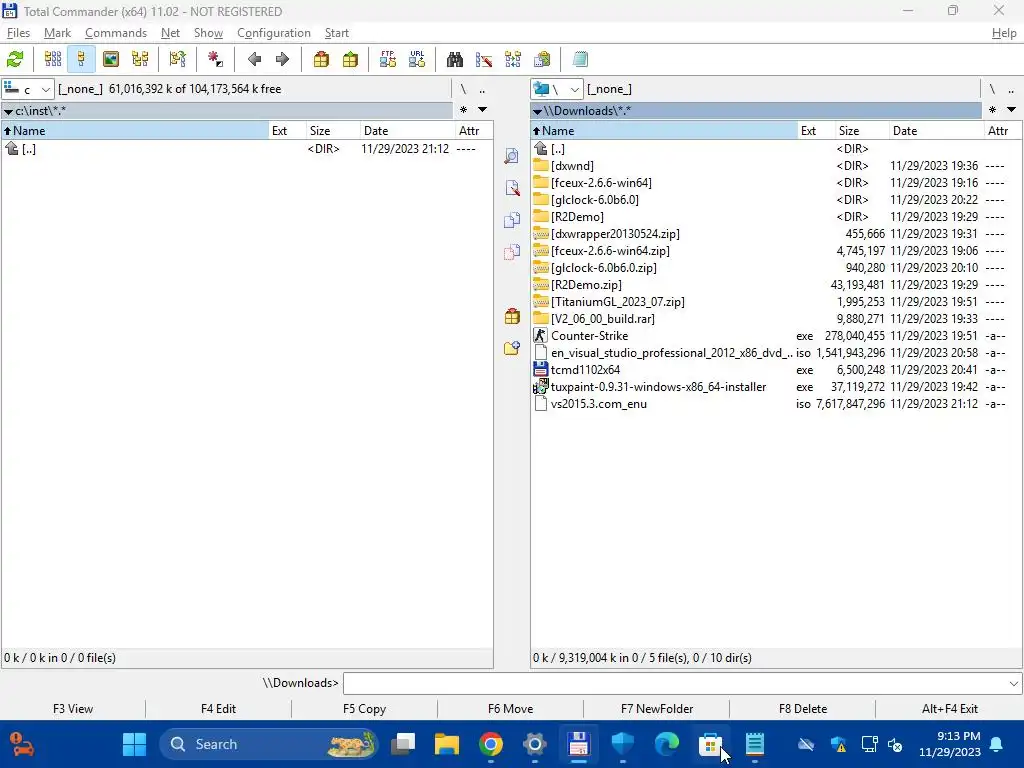Click the Alt+F4 Exit button

[950, 709]
